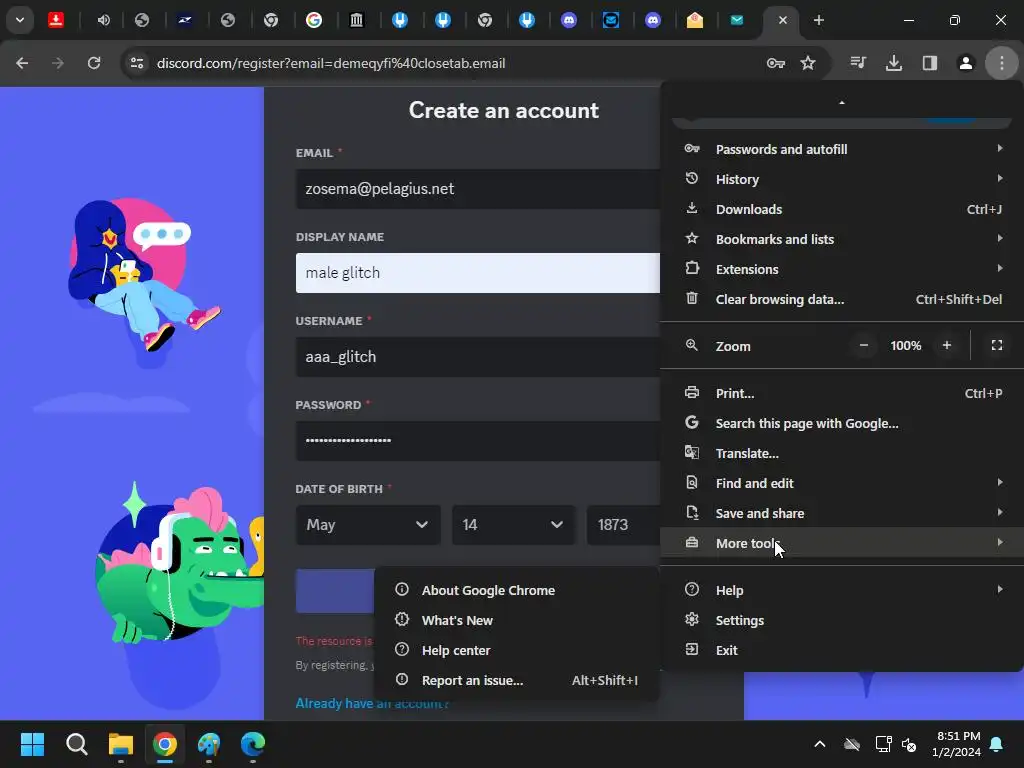The image size is (1024, 768).
Task: Open the year dropdown showing 1873
Action: point(624,525)
